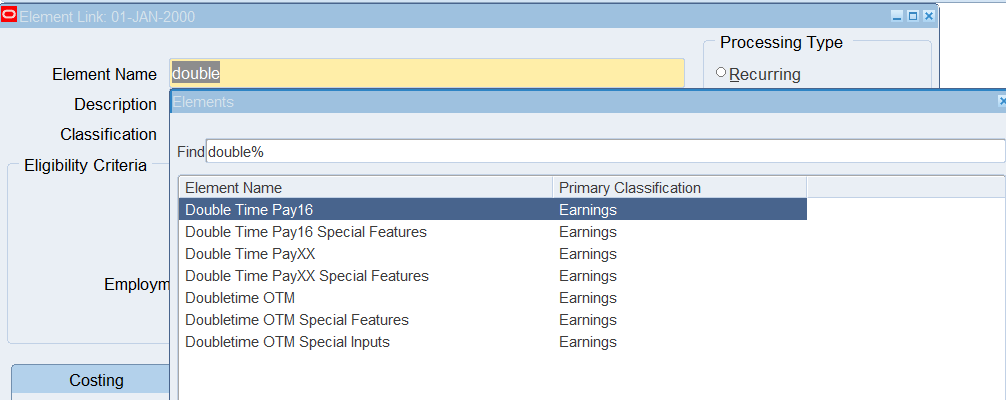
Task: Click Earnings in the Doubletime OTM row
Action: point(588,298)
